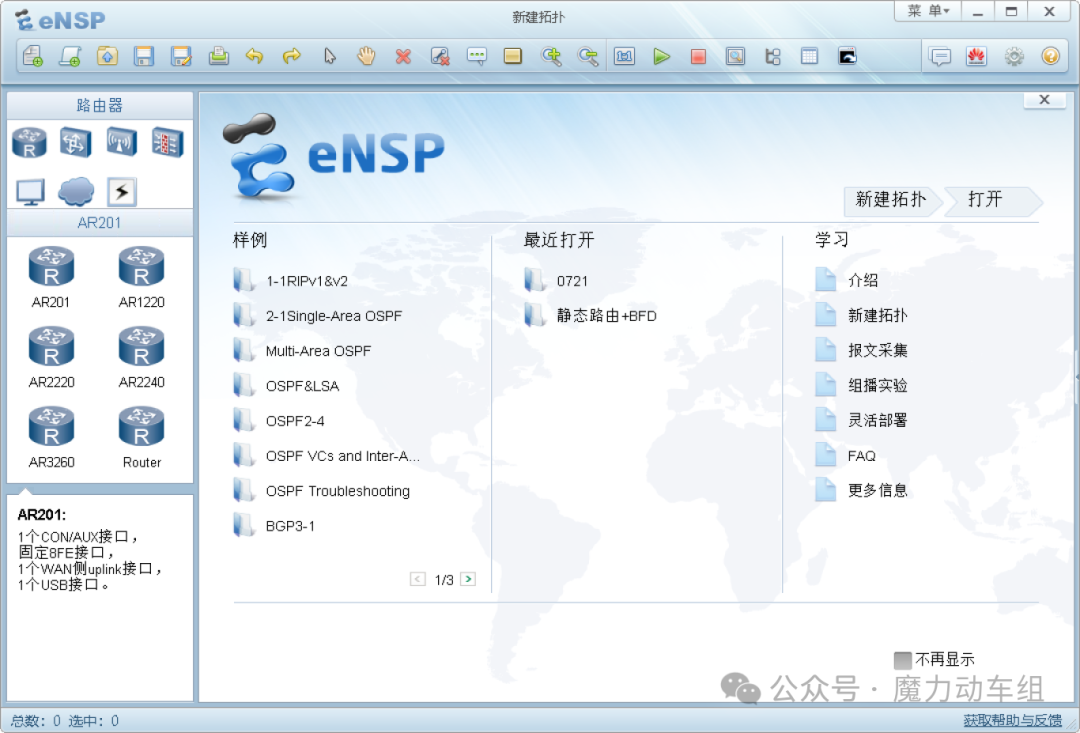The image size is (1080, 733).
Task: Click the show grid icon
Action: coord(810,56)
